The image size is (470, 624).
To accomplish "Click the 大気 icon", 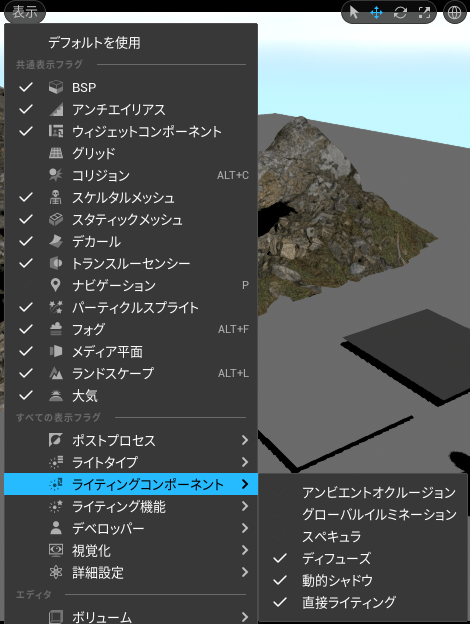I will (56, 395).
